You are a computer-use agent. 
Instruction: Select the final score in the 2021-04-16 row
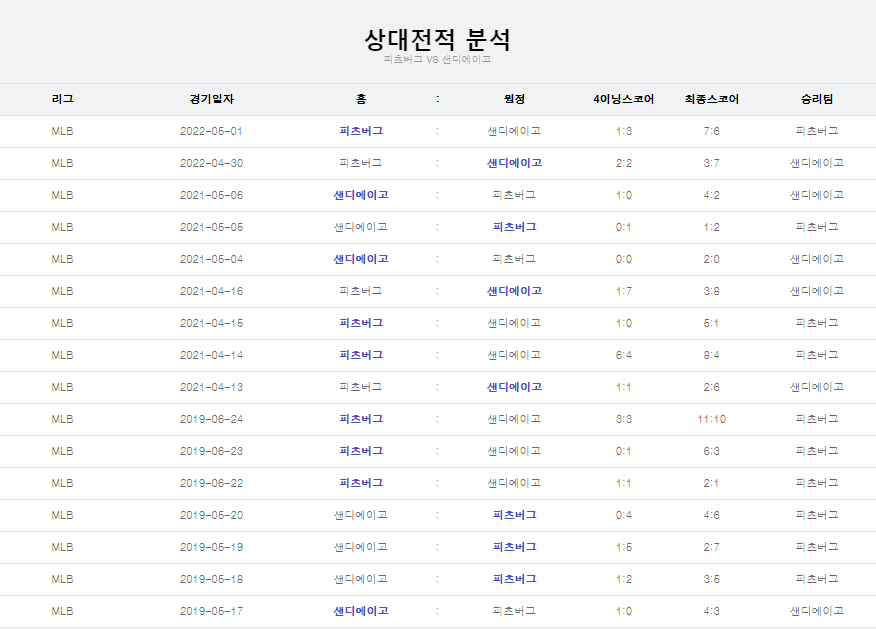(712, 291)
